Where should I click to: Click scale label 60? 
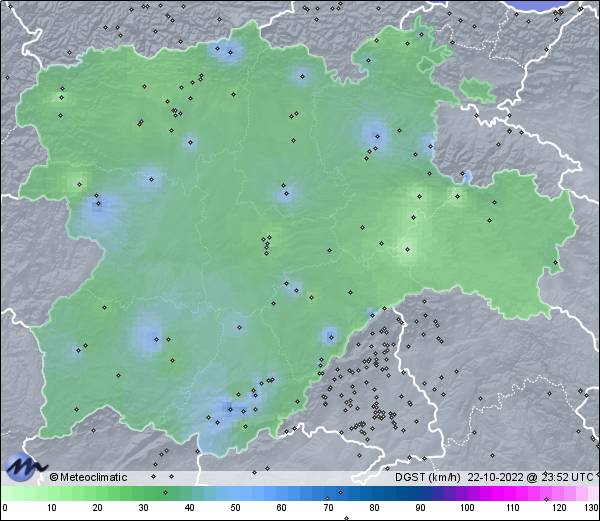[x=282, y=508]
